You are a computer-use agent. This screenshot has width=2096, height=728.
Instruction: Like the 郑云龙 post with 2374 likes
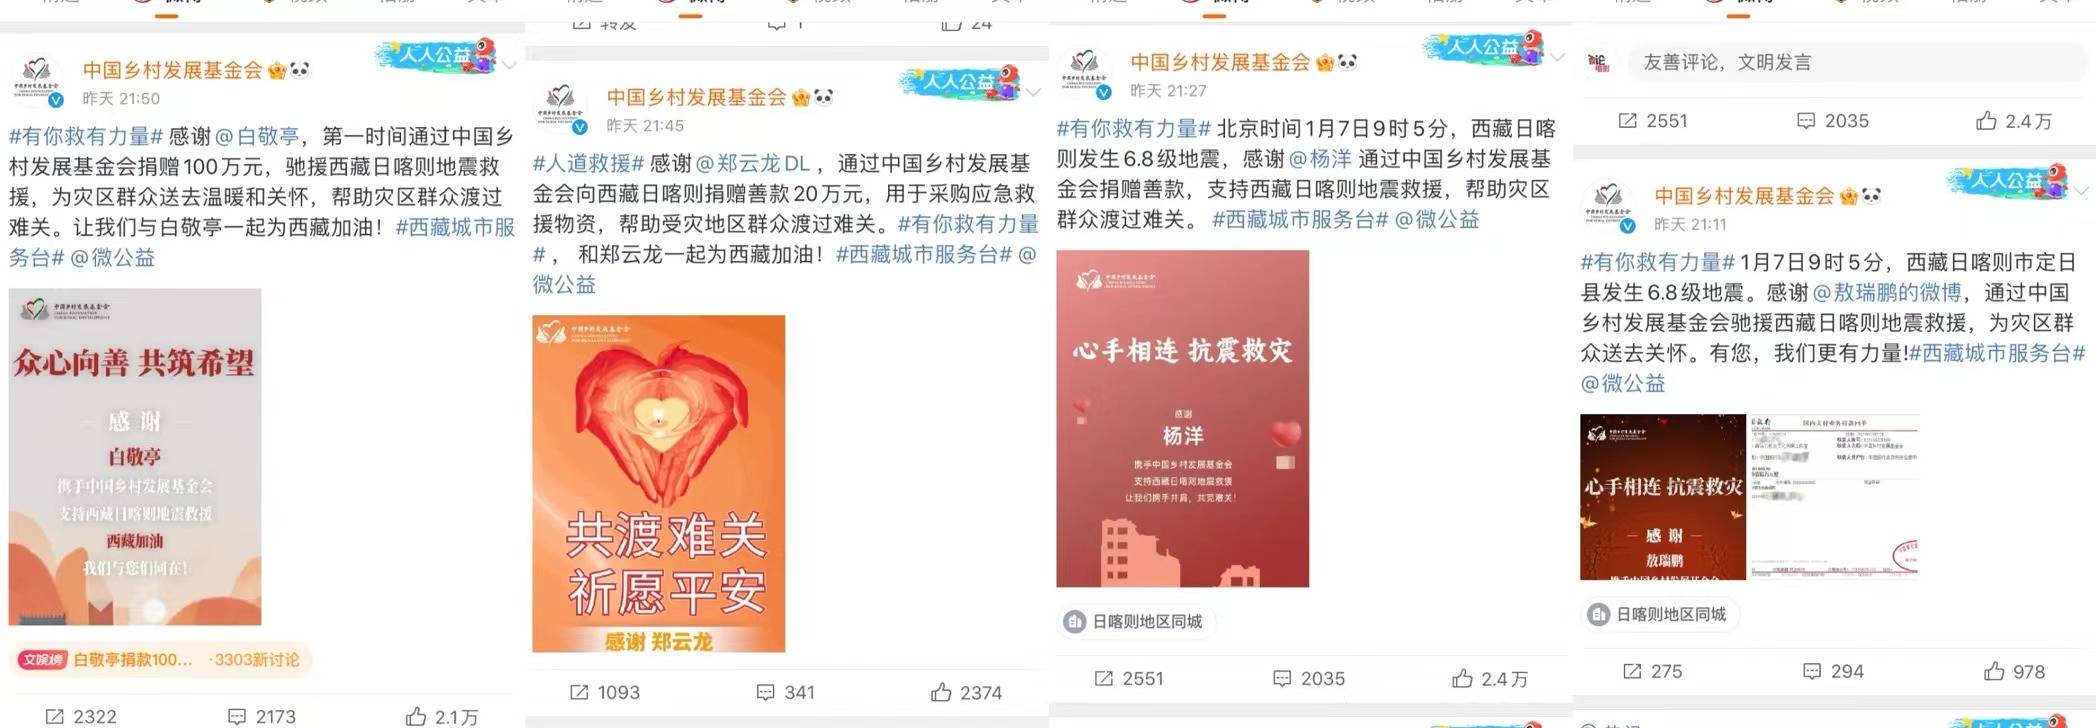(966, 692)
